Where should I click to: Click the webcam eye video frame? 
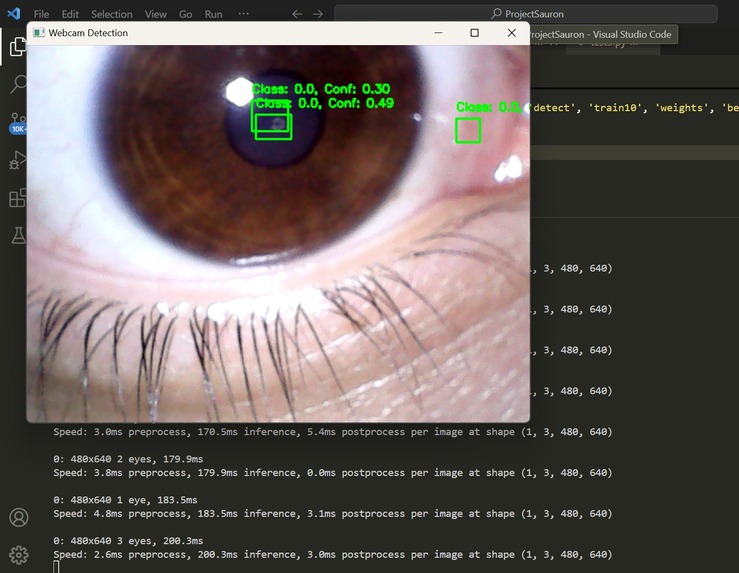[x=278, y=233]
